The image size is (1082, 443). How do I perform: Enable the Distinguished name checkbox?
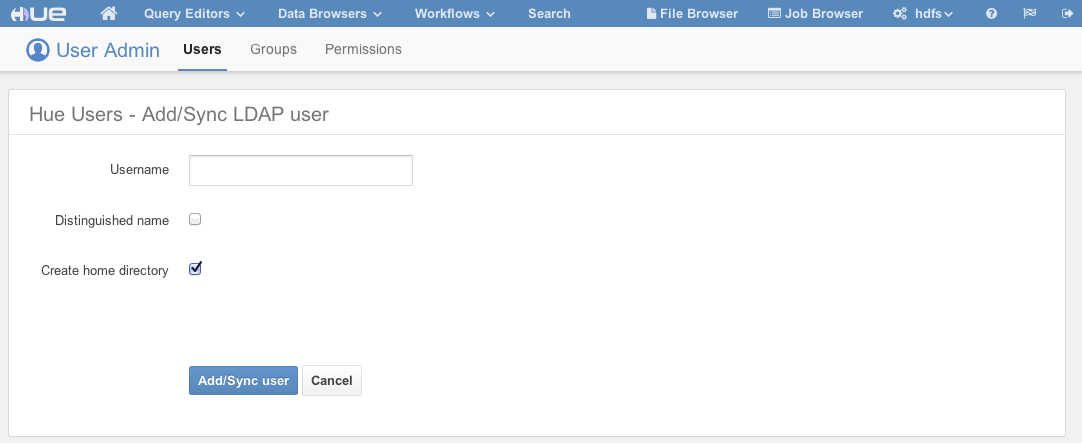(195, 219)
